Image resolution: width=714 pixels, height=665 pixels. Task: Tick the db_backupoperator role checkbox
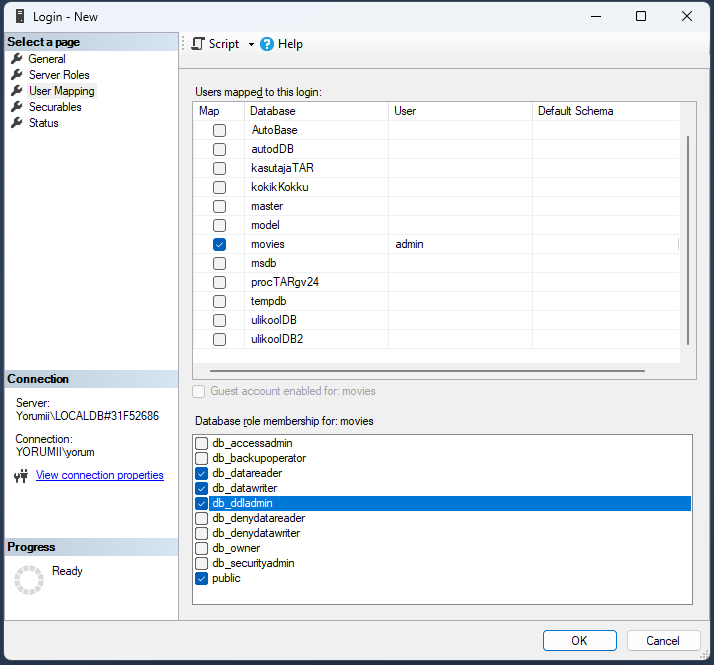point(201,458)
